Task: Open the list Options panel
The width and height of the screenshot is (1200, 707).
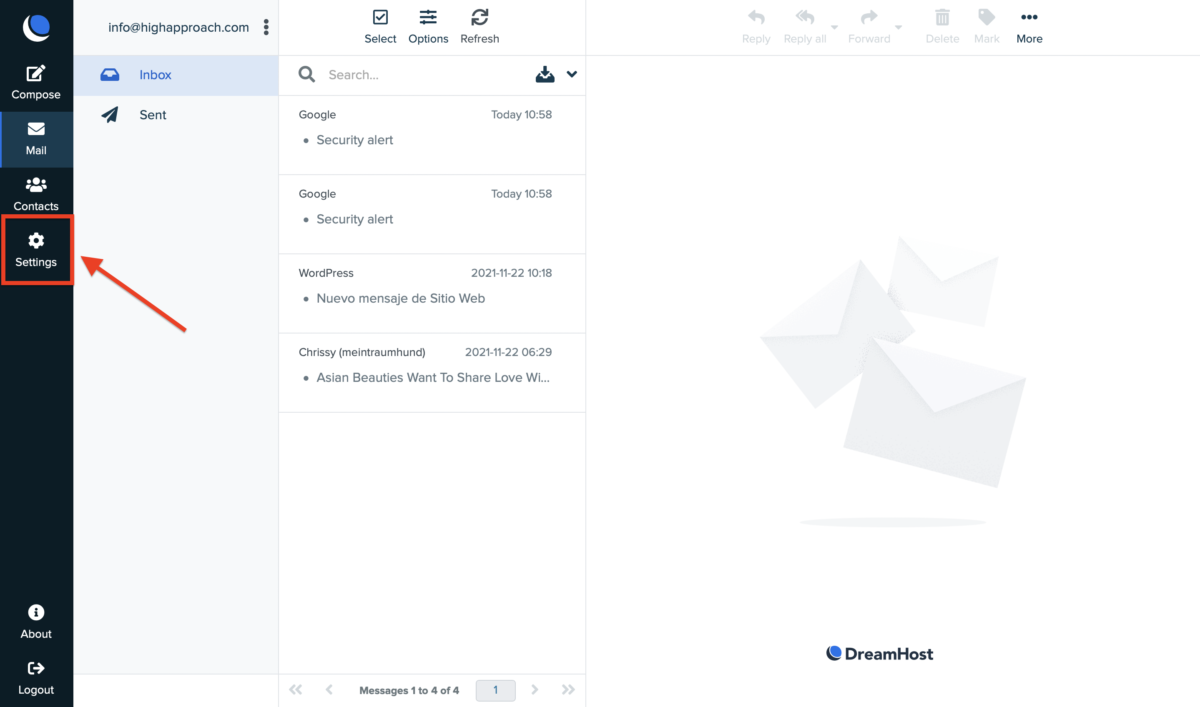Action: point(428,25)
